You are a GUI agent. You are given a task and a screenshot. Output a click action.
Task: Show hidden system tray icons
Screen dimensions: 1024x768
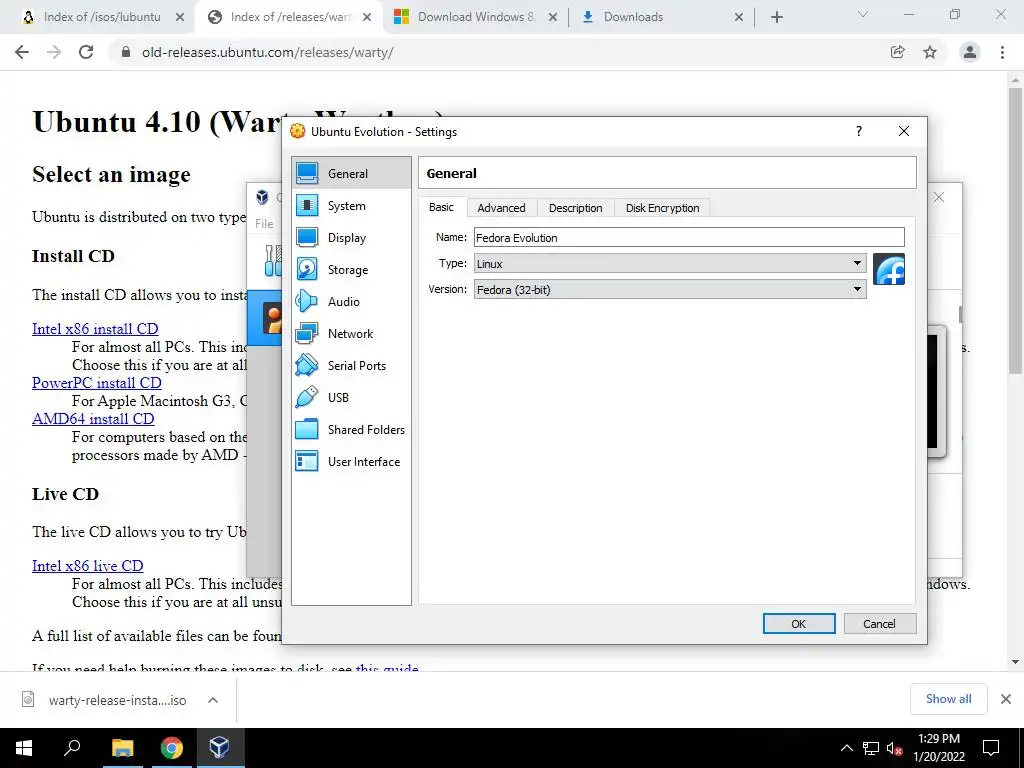click(x=846, y=748)
